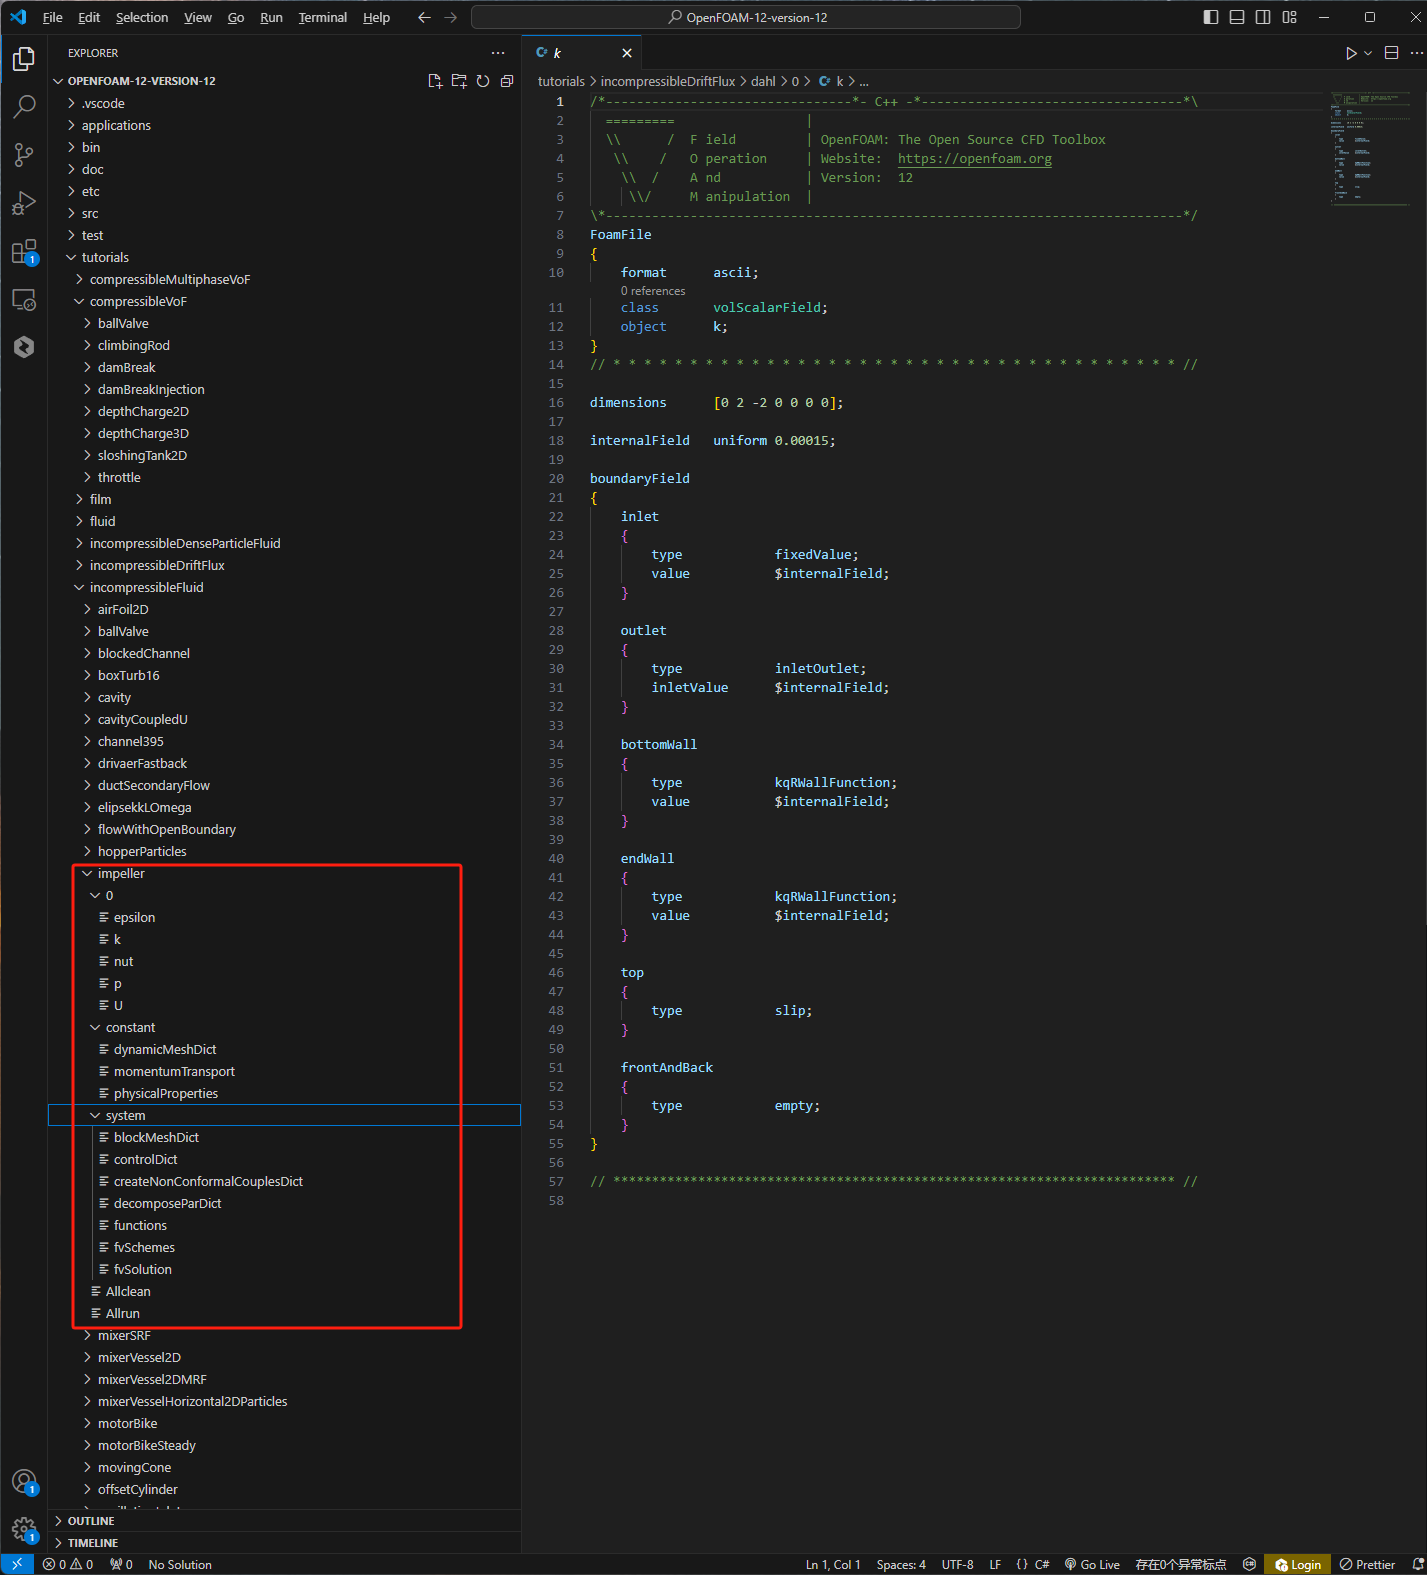Image resolution: width=1427 pixels, height=1575 pixels.
Task: Open the Manage gear icon
Action: click(24, 1530)
